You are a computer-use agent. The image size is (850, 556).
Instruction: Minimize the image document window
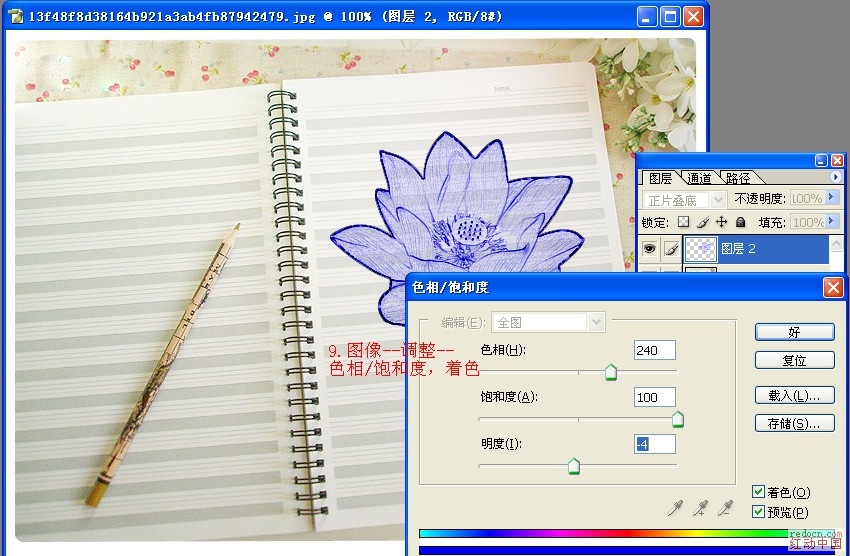(646, 17)
